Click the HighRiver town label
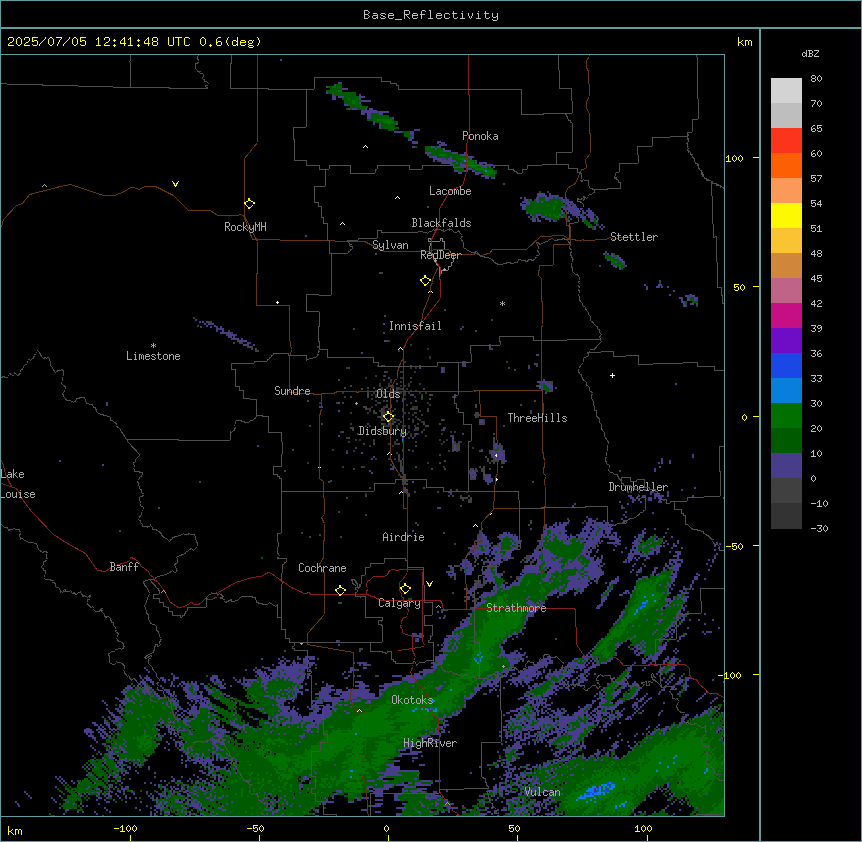862x842 pixels. 430,743
